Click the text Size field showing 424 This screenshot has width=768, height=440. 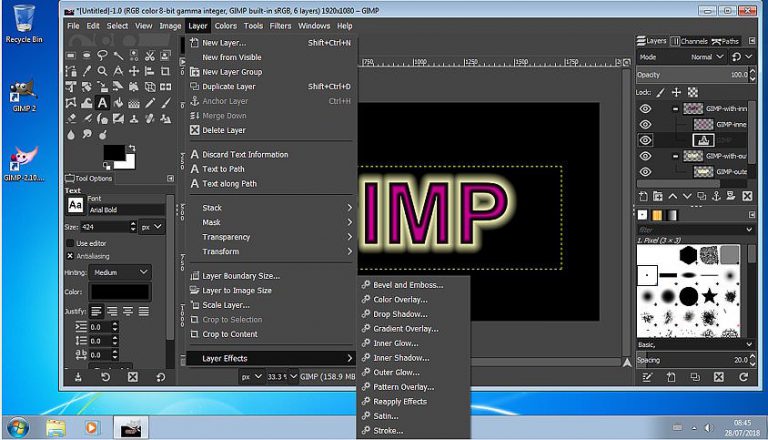tap(105, 227)
